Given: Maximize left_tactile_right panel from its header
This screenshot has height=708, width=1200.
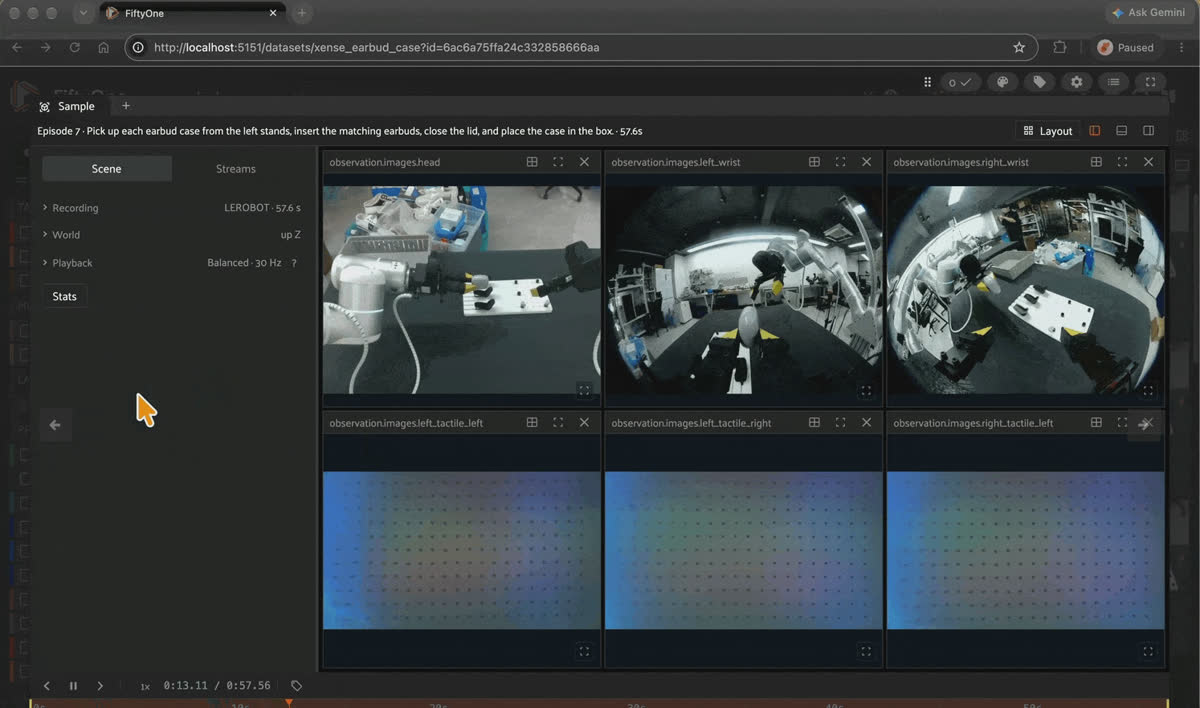Looking at the screenshot, I should pyautogui.click(x=840, y=423).
